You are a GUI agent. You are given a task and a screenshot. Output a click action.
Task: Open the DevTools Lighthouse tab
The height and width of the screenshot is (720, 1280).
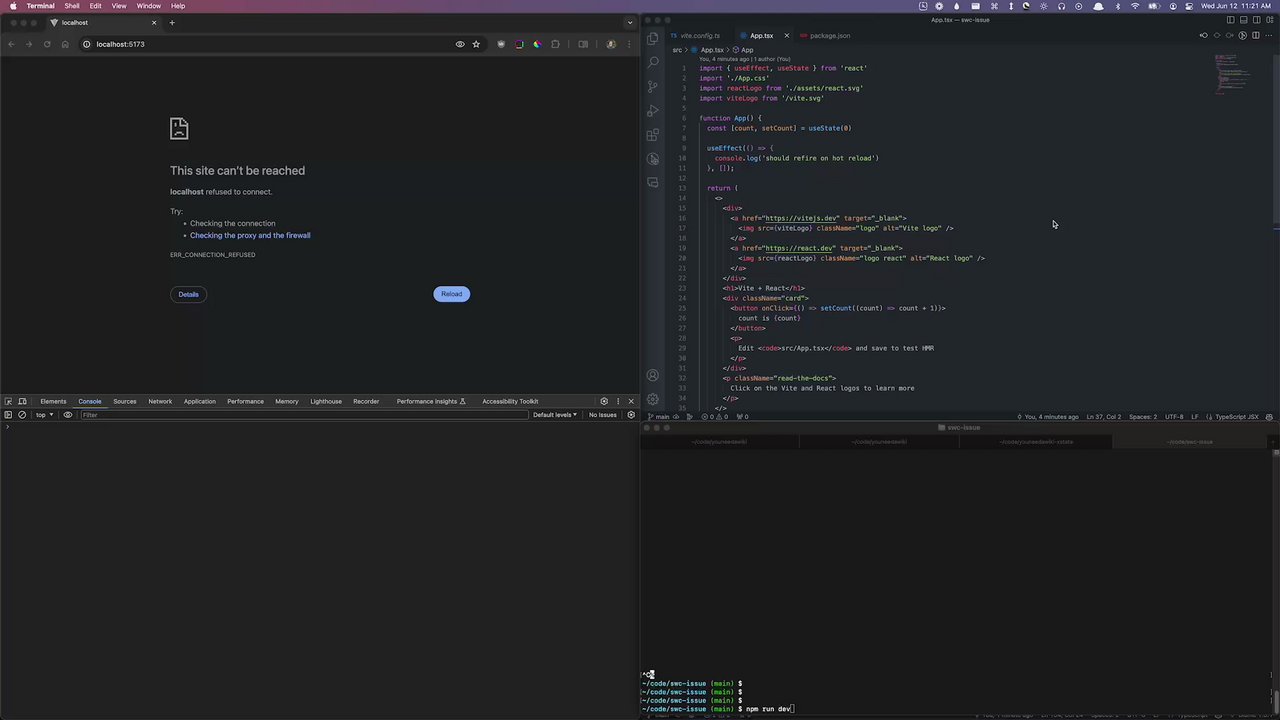click(x=326, y=401)
